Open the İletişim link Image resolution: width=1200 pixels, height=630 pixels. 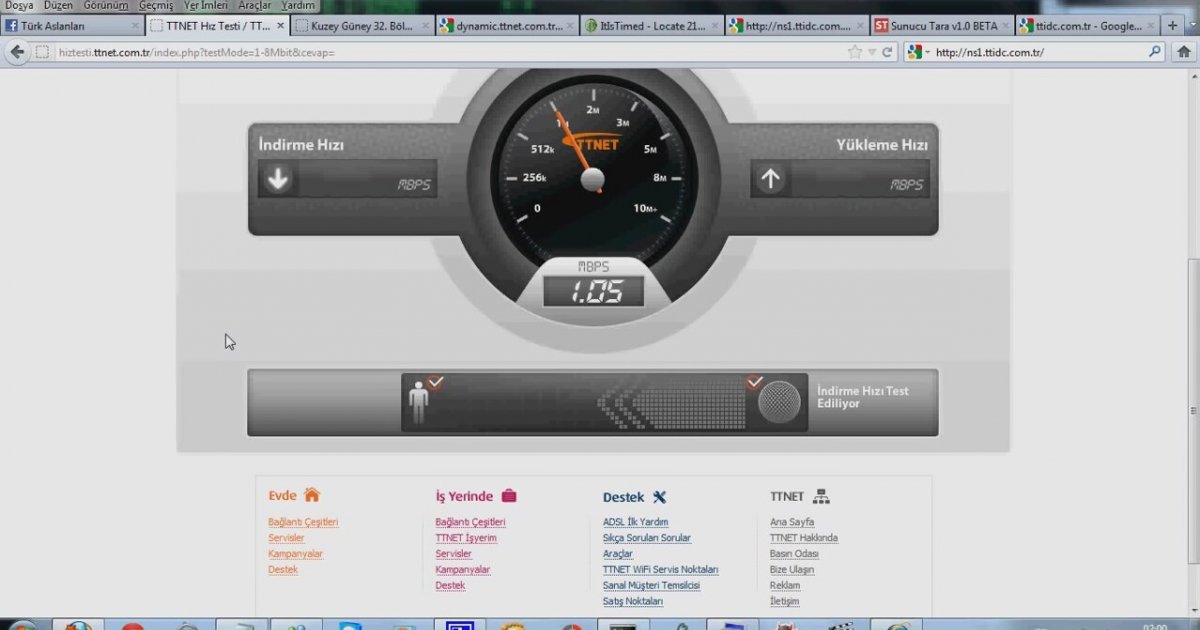(x=784, y=602)
